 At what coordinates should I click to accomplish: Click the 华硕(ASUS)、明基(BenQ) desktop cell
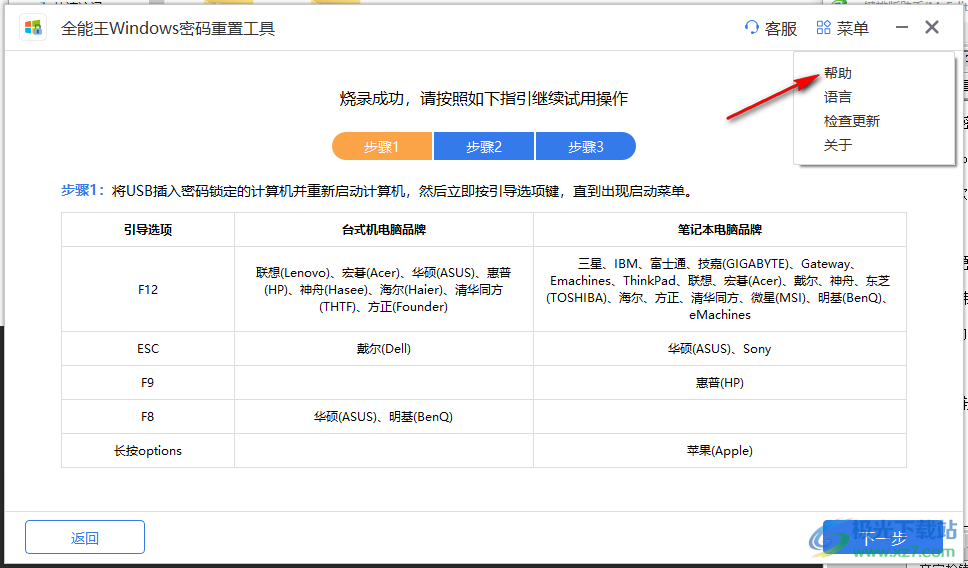384,417
